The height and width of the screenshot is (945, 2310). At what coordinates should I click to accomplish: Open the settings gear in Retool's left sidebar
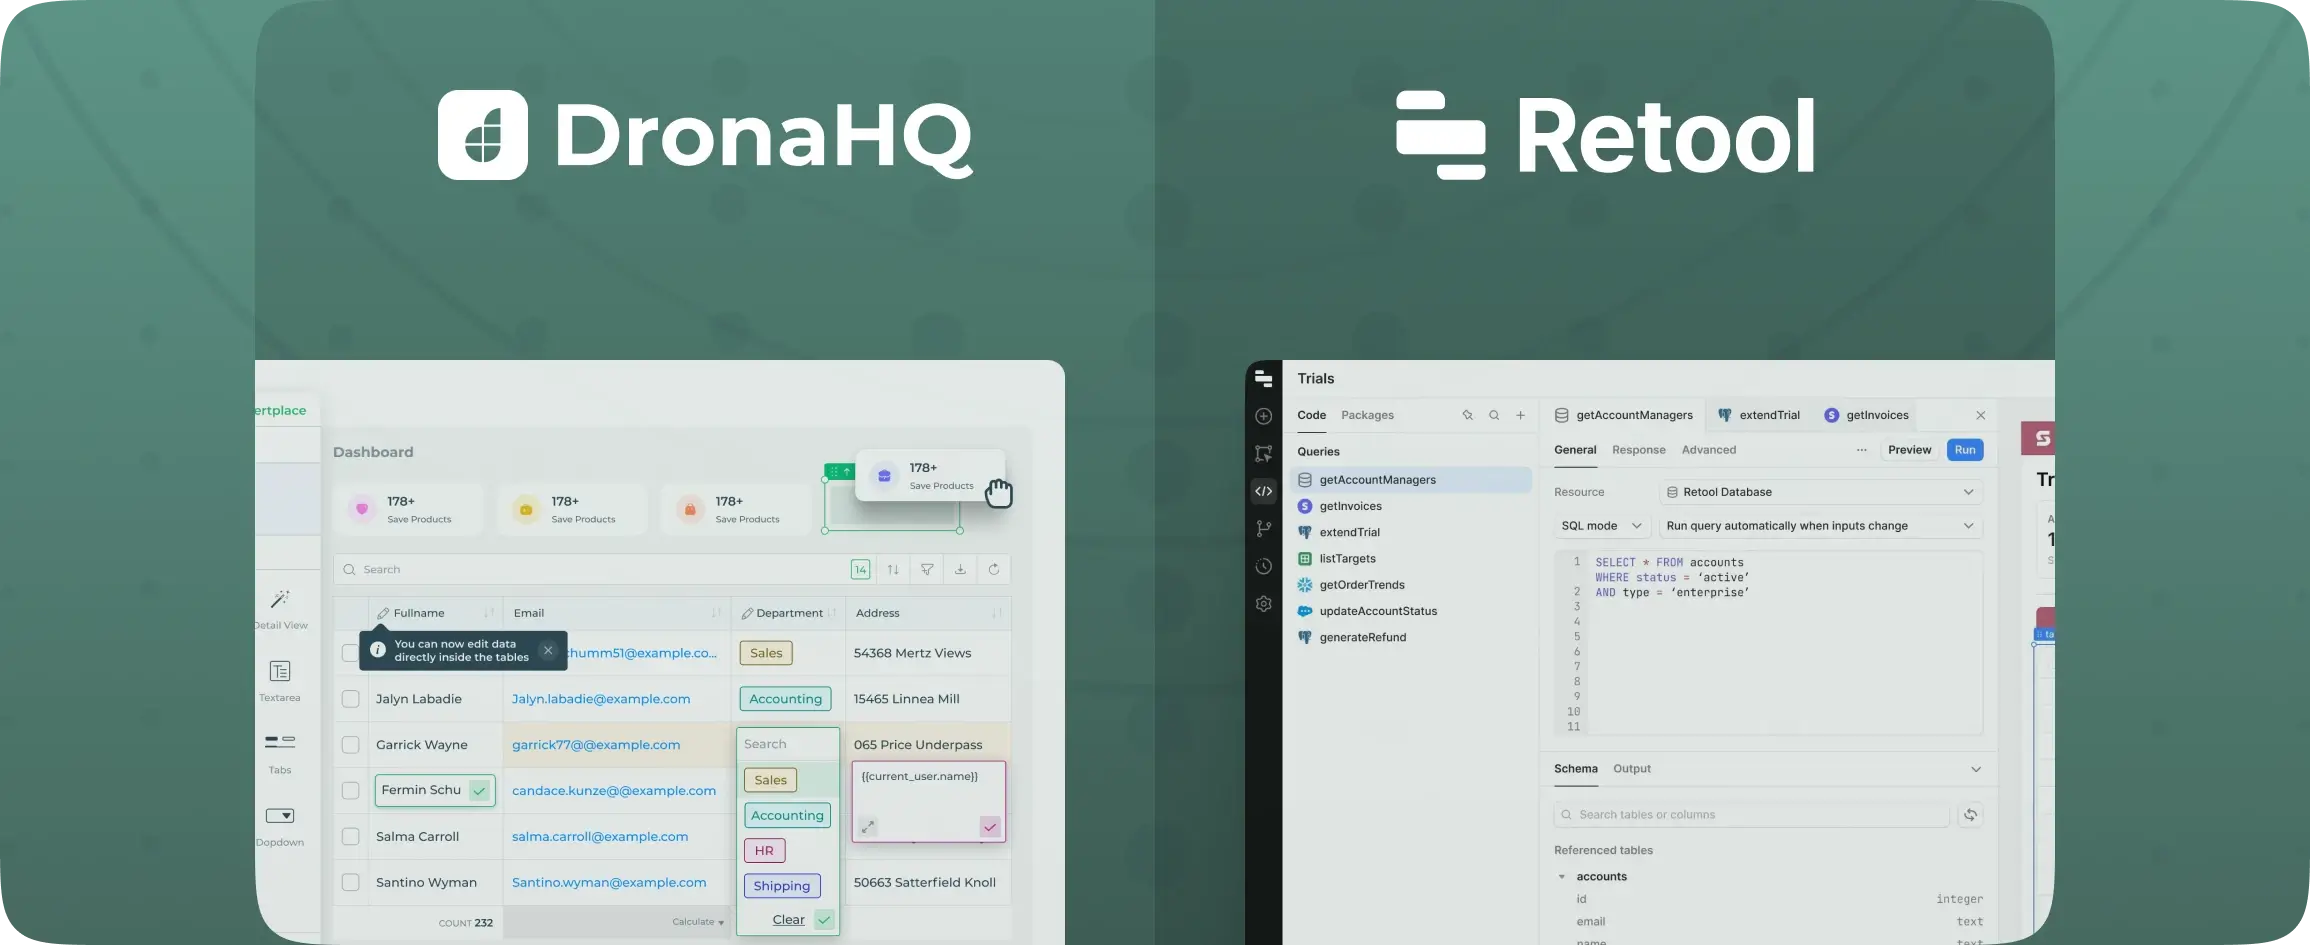1264,604
